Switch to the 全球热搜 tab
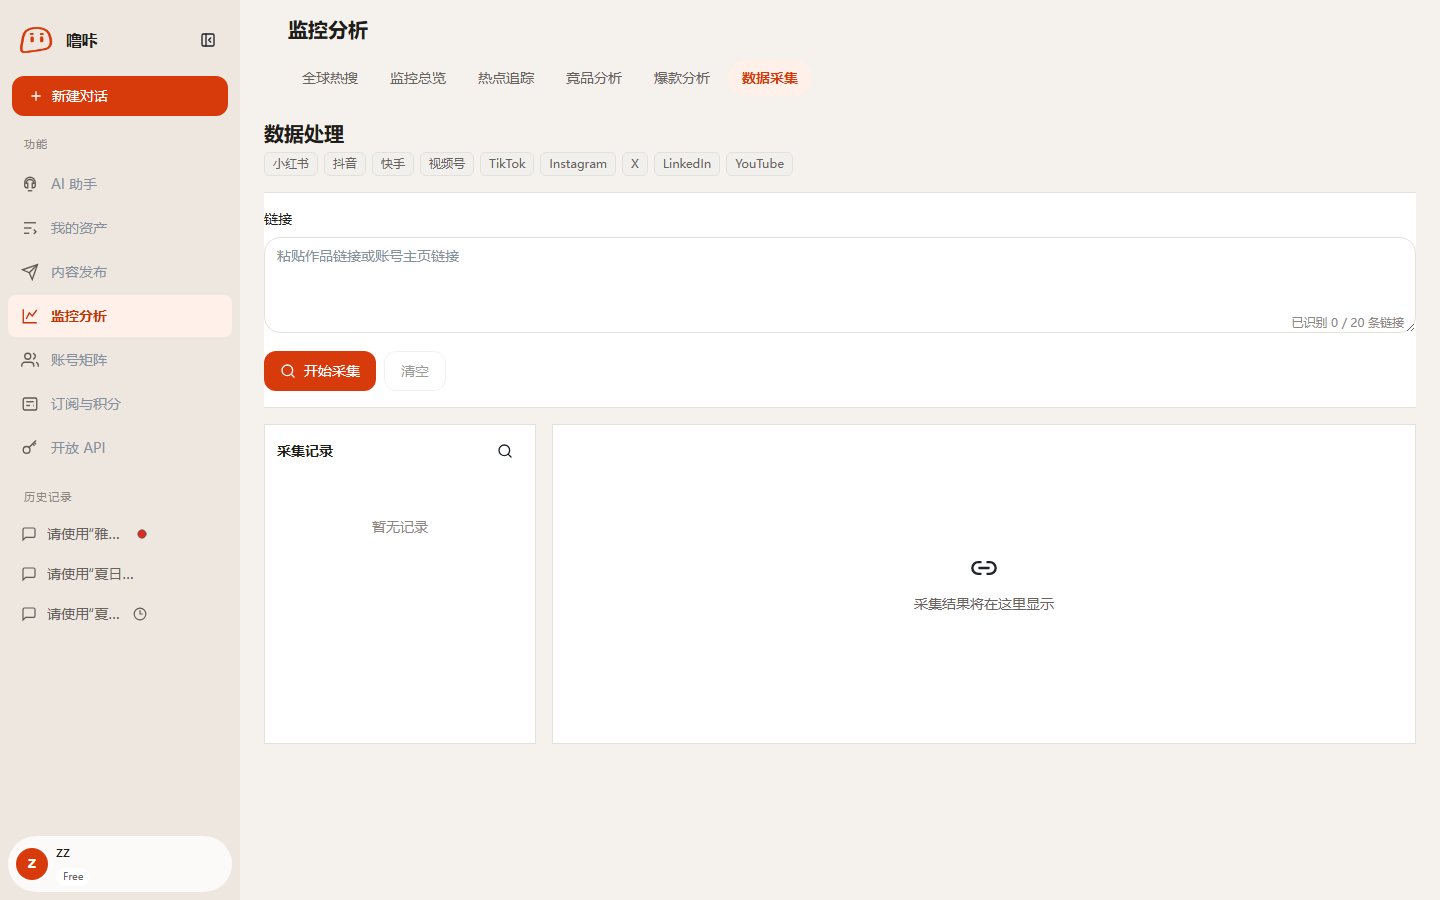 pyautogui.click(x=330, y=78)
